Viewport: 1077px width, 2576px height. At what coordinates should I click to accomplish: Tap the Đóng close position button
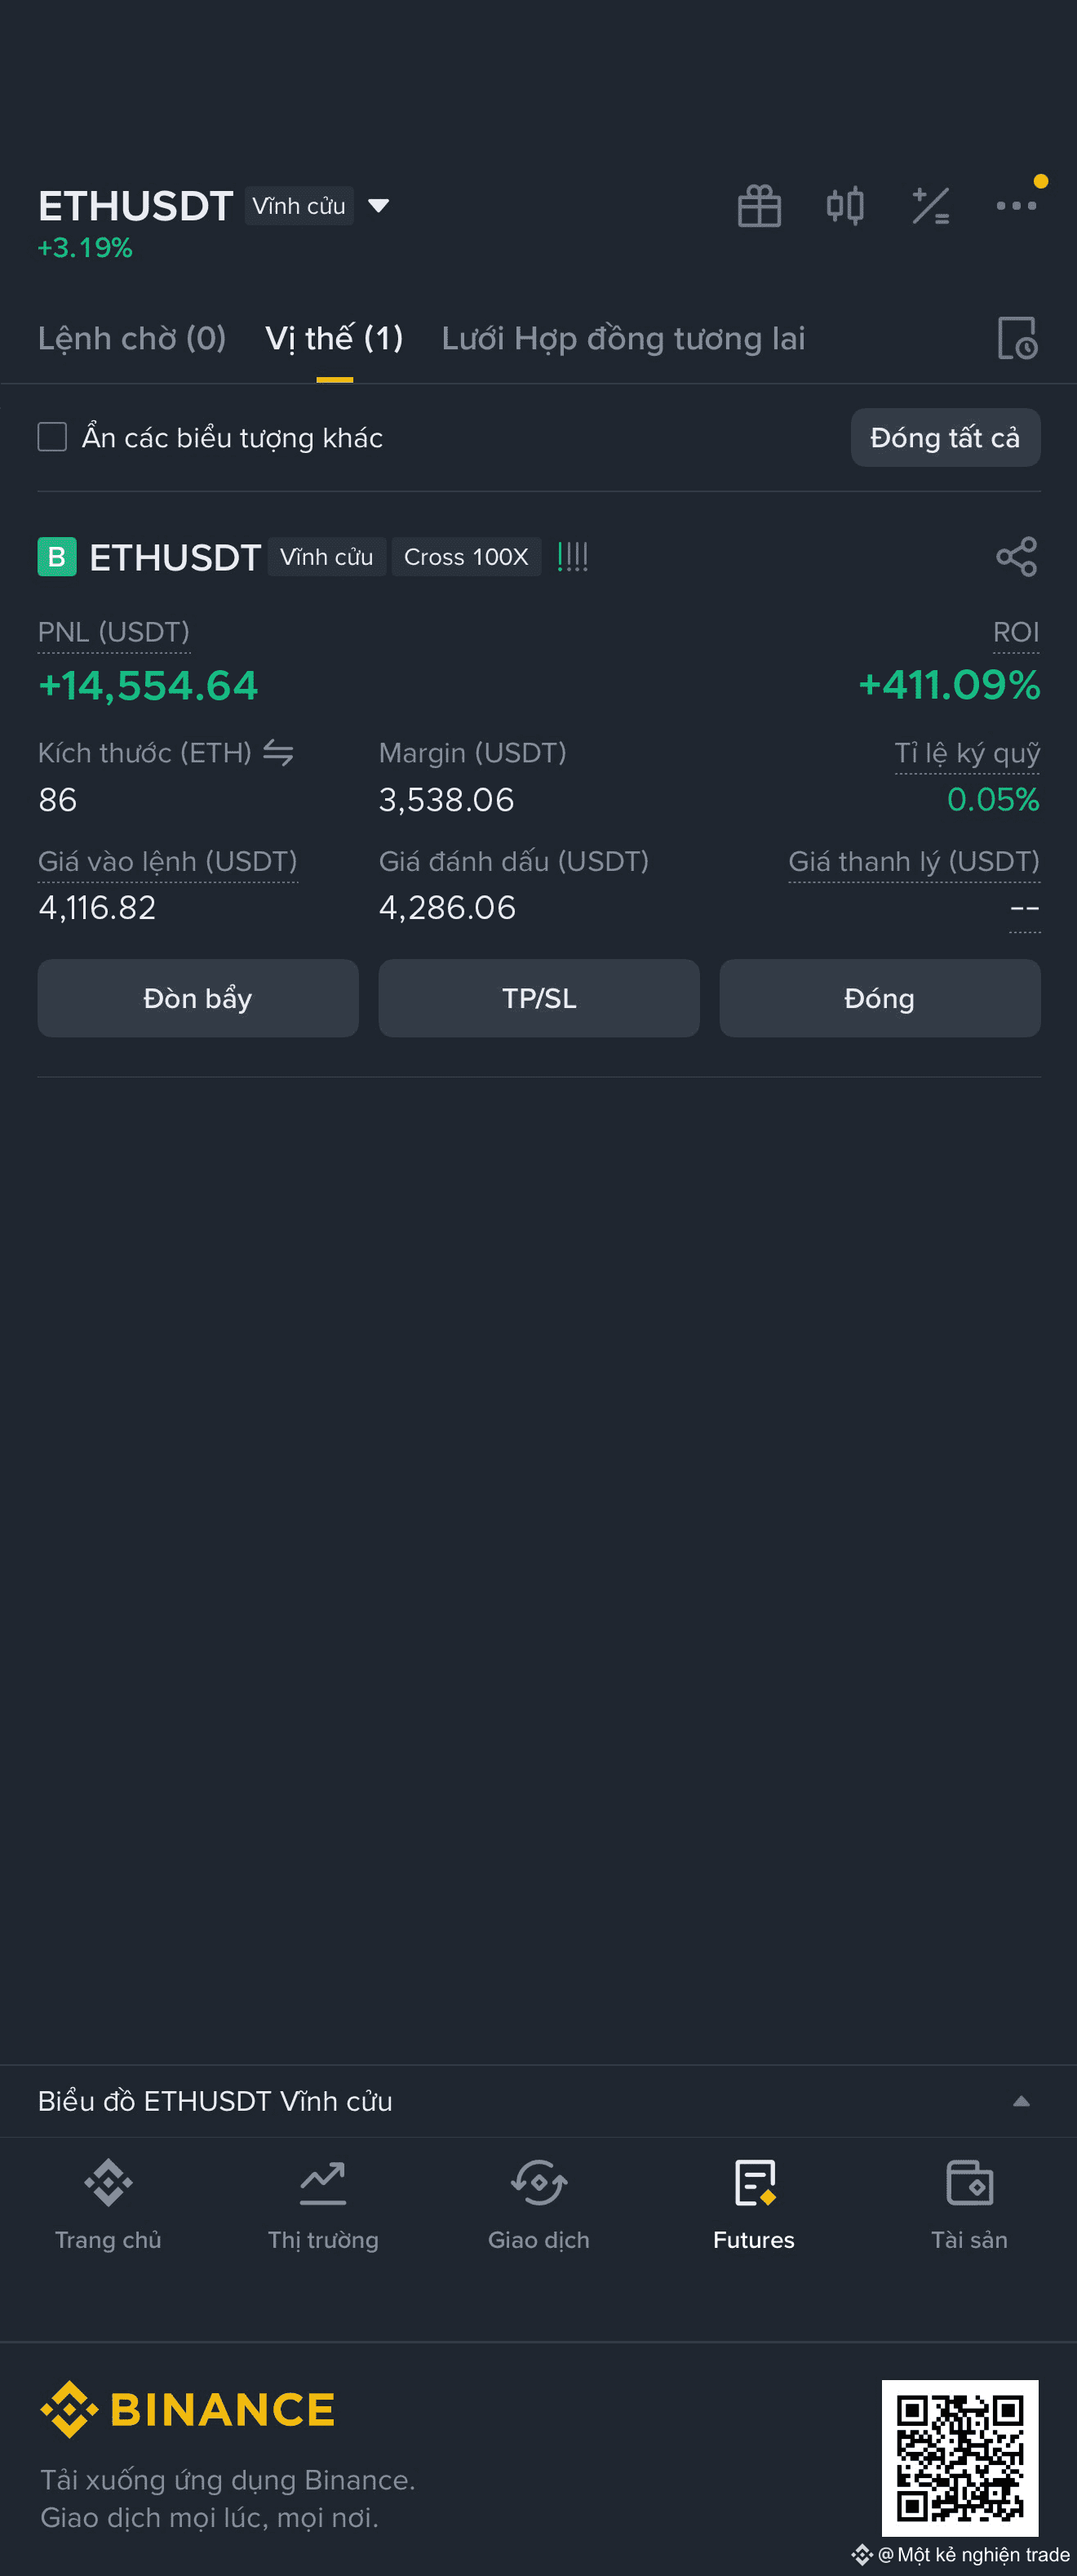point(880,998)
